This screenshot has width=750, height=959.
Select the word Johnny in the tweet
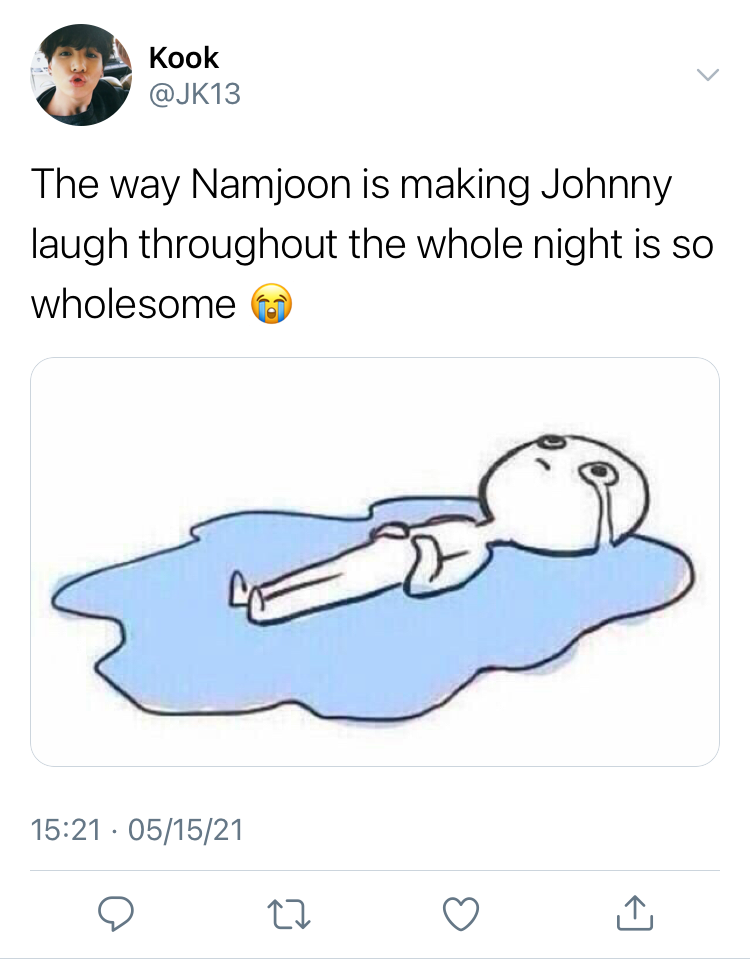click(x=606, y=187)
